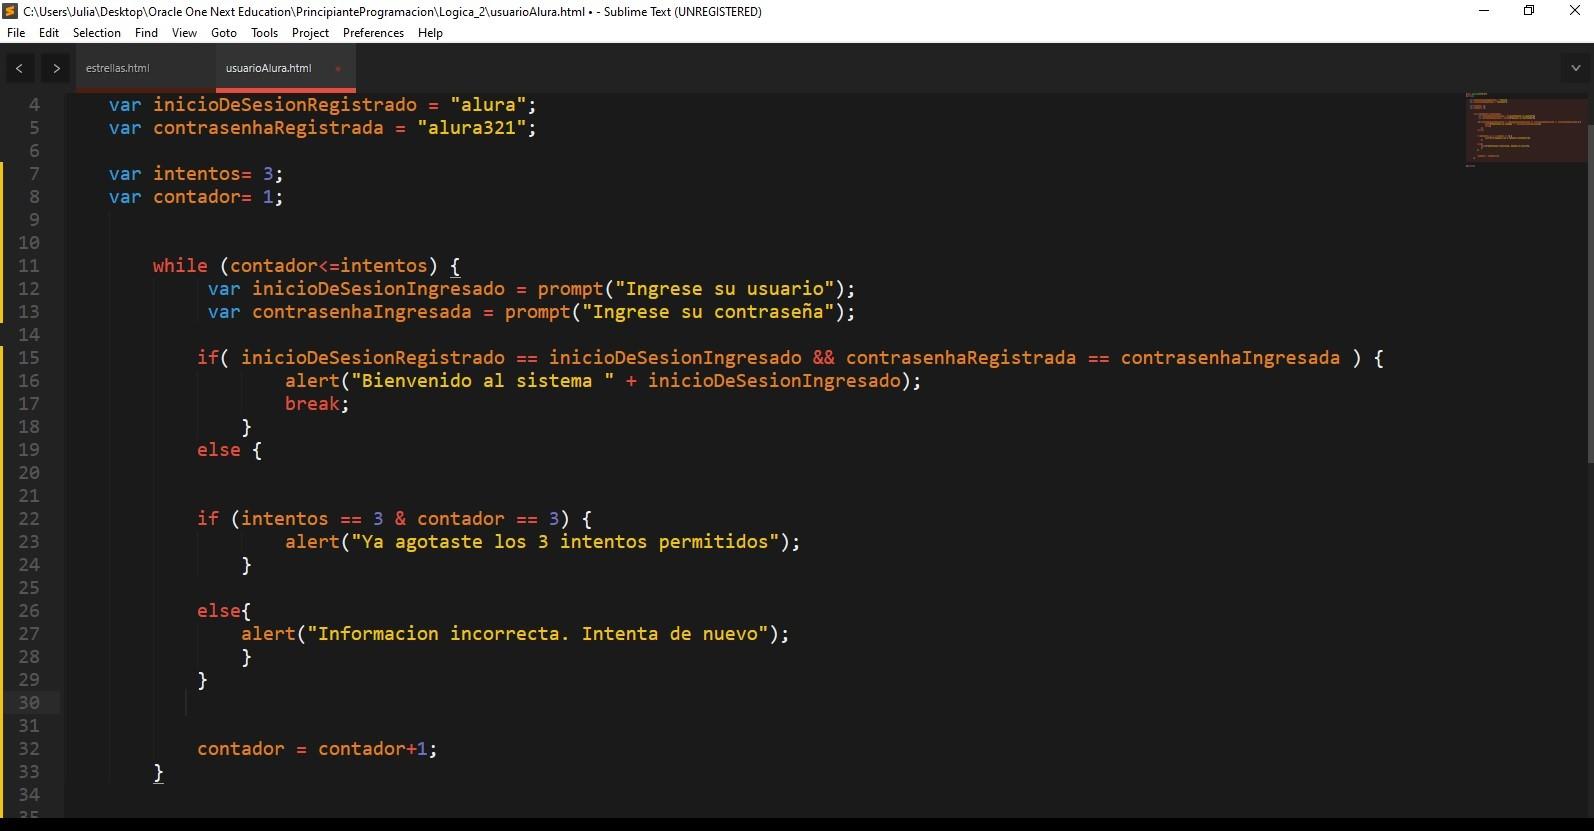Close usuarioAlura.html tab unsaved dot
This screenshot has width=1594, height=831.
[338, 69]
